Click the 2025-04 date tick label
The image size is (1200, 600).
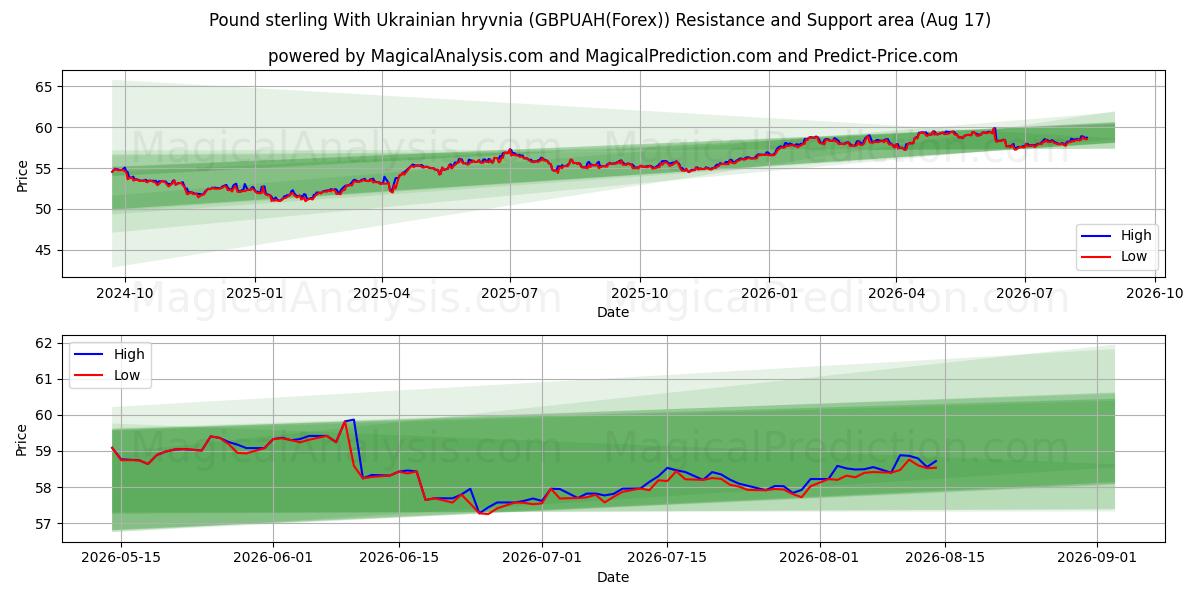382,295
